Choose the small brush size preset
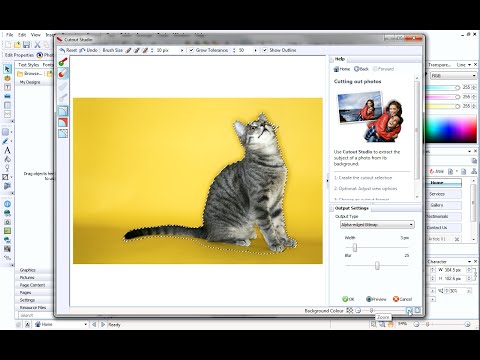480x360 pixels. (x=128, y=50)
